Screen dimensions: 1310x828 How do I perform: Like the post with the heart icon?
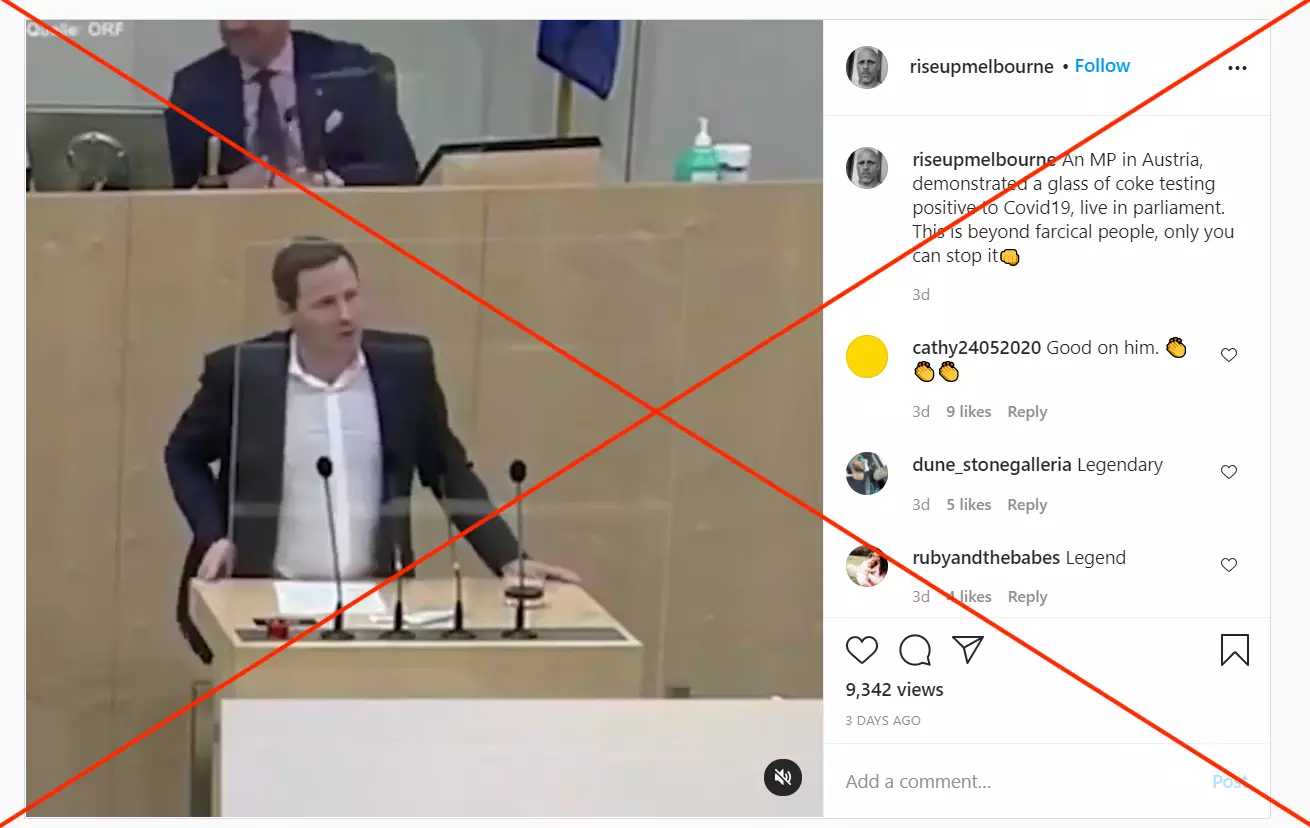click(862, 650)
